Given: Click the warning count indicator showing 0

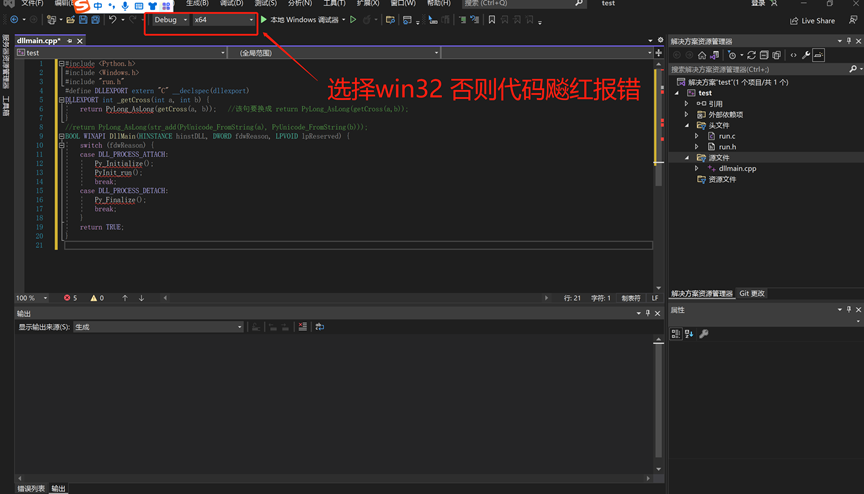Looking at the screenshot, I should coord(97,298).
